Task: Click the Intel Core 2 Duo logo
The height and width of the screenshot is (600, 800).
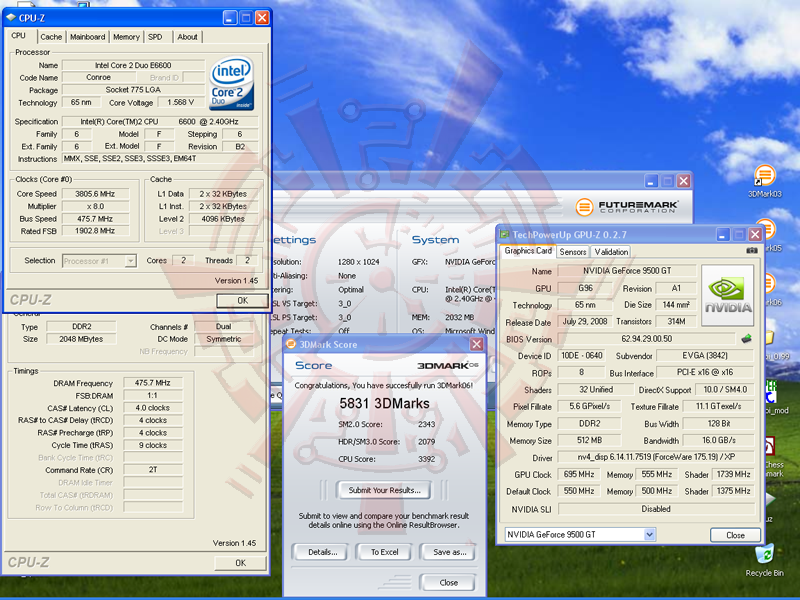Action: [x=231, y=83]
